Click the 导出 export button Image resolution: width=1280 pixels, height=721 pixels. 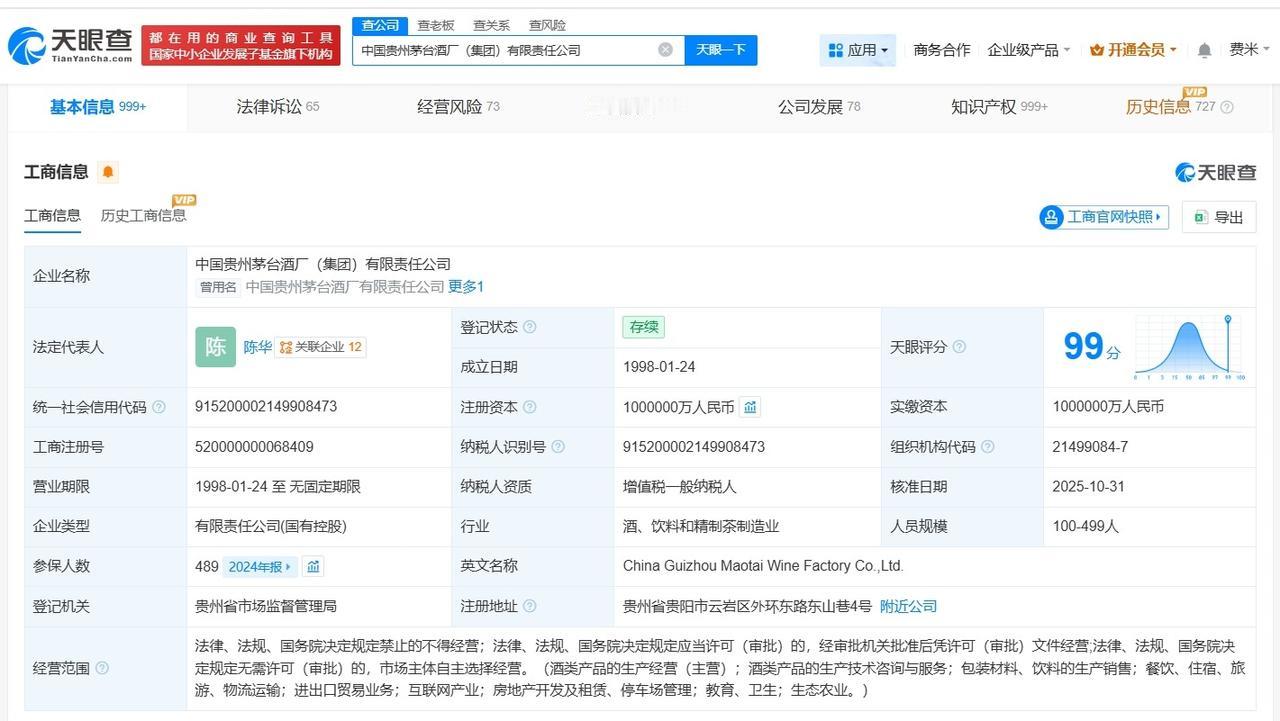pos(1219,217)
